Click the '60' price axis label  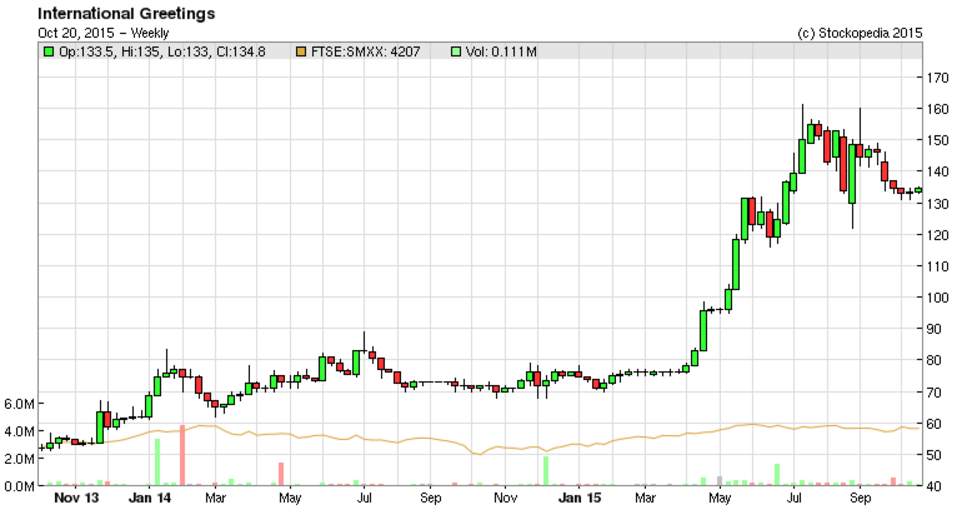pos(934,423)
